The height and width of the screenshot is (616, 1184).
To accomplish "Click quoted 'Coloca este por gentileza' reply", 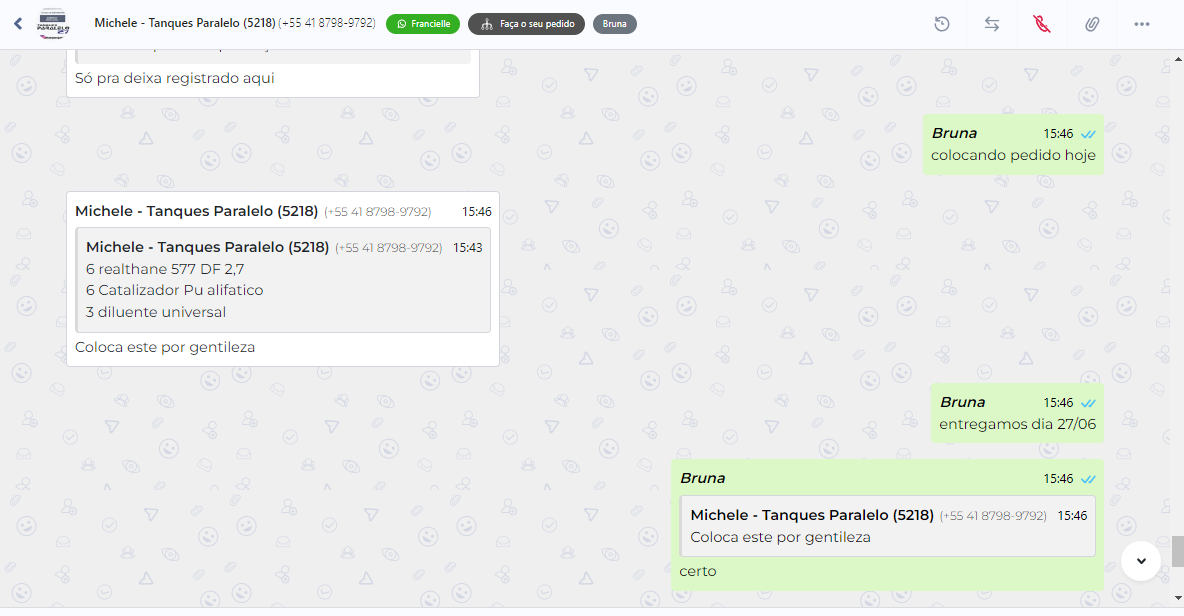I will pyautogui.click(x=887, y=526).
